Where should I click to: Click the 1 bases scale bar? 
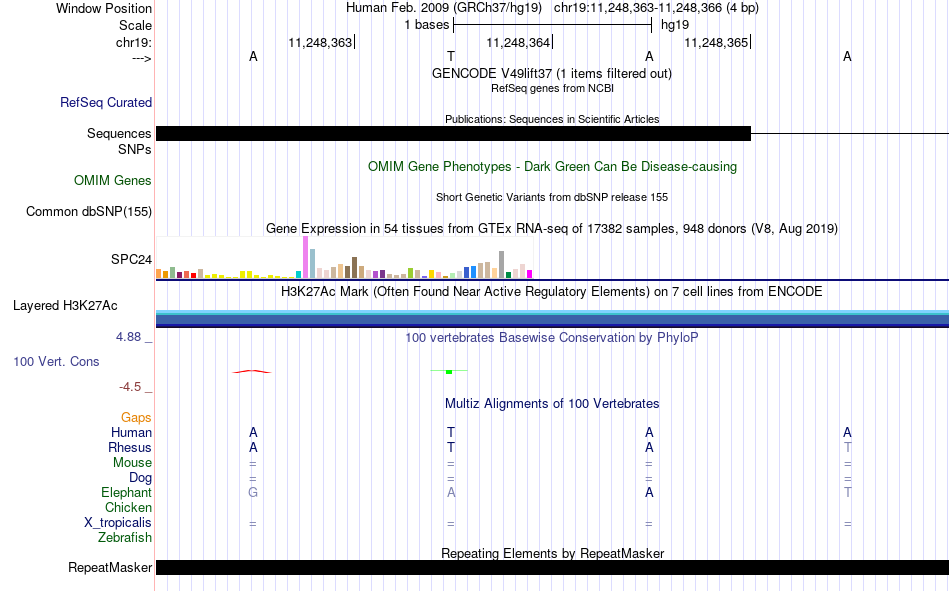[552, 25]
